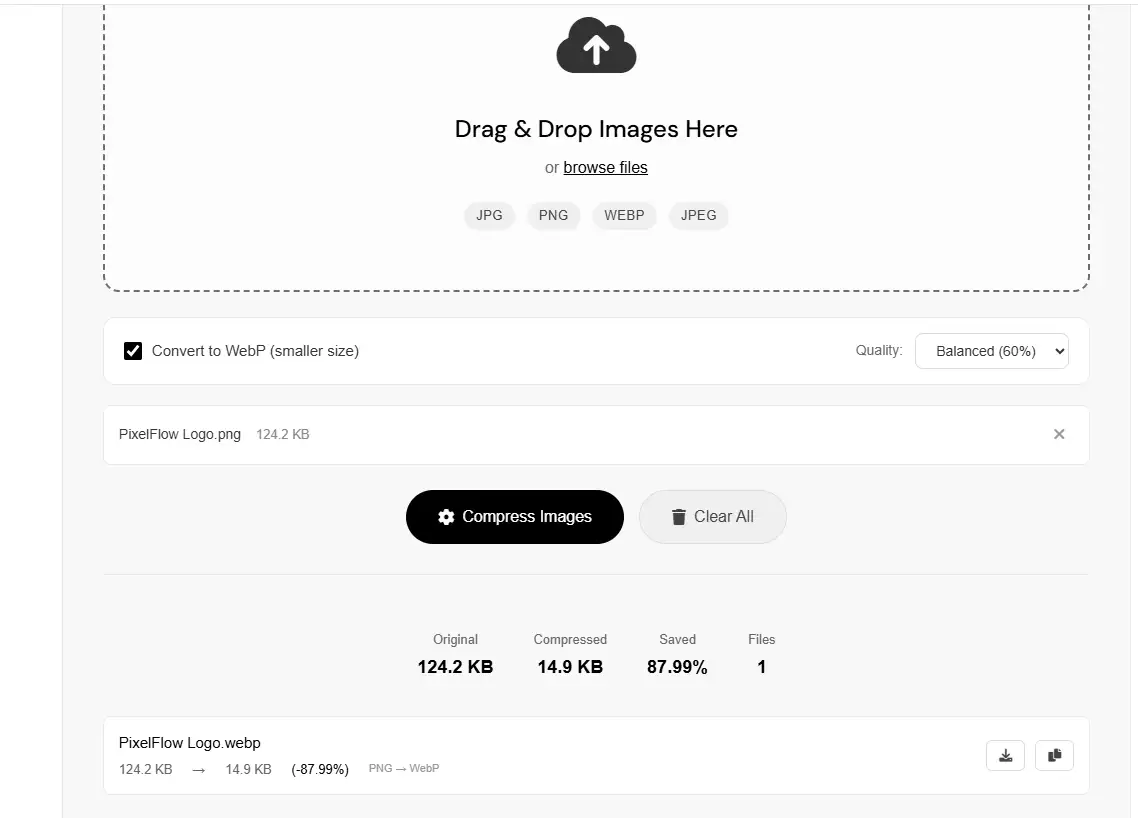The image size is (1138, 818).
Task: Uncheck the Convert to WebP checkbox
Action: tap(133, 351)
